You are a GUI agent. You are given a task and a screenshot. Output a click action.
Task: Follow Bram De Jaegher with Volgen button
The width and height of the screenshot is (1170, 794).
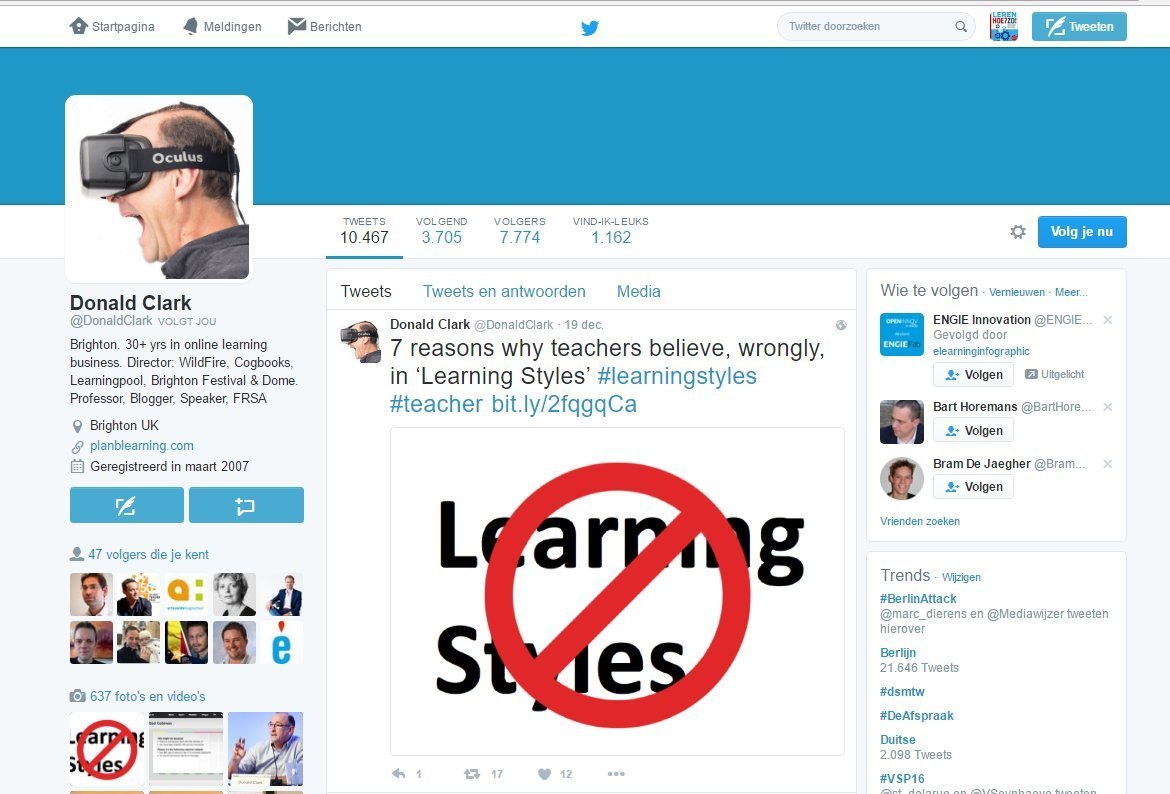[973, 487]
